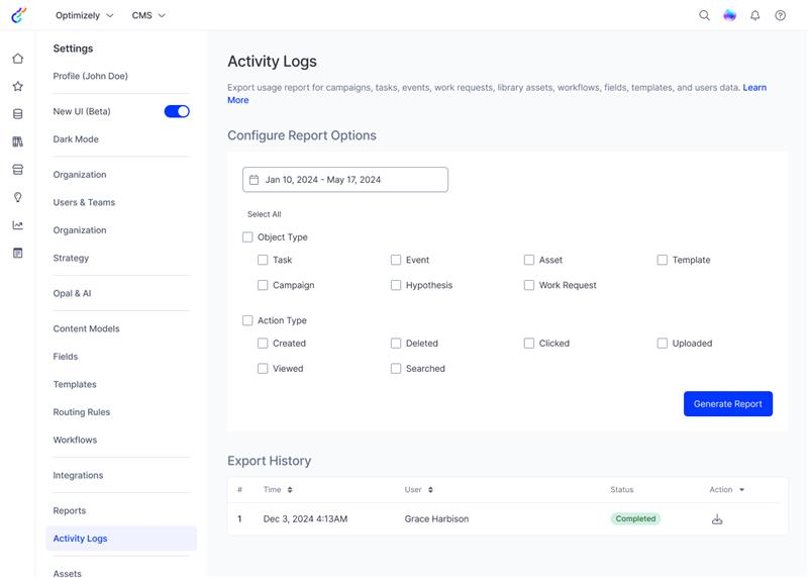Open the notifications bell icon

pyautogui.click(x=755, y=16)
